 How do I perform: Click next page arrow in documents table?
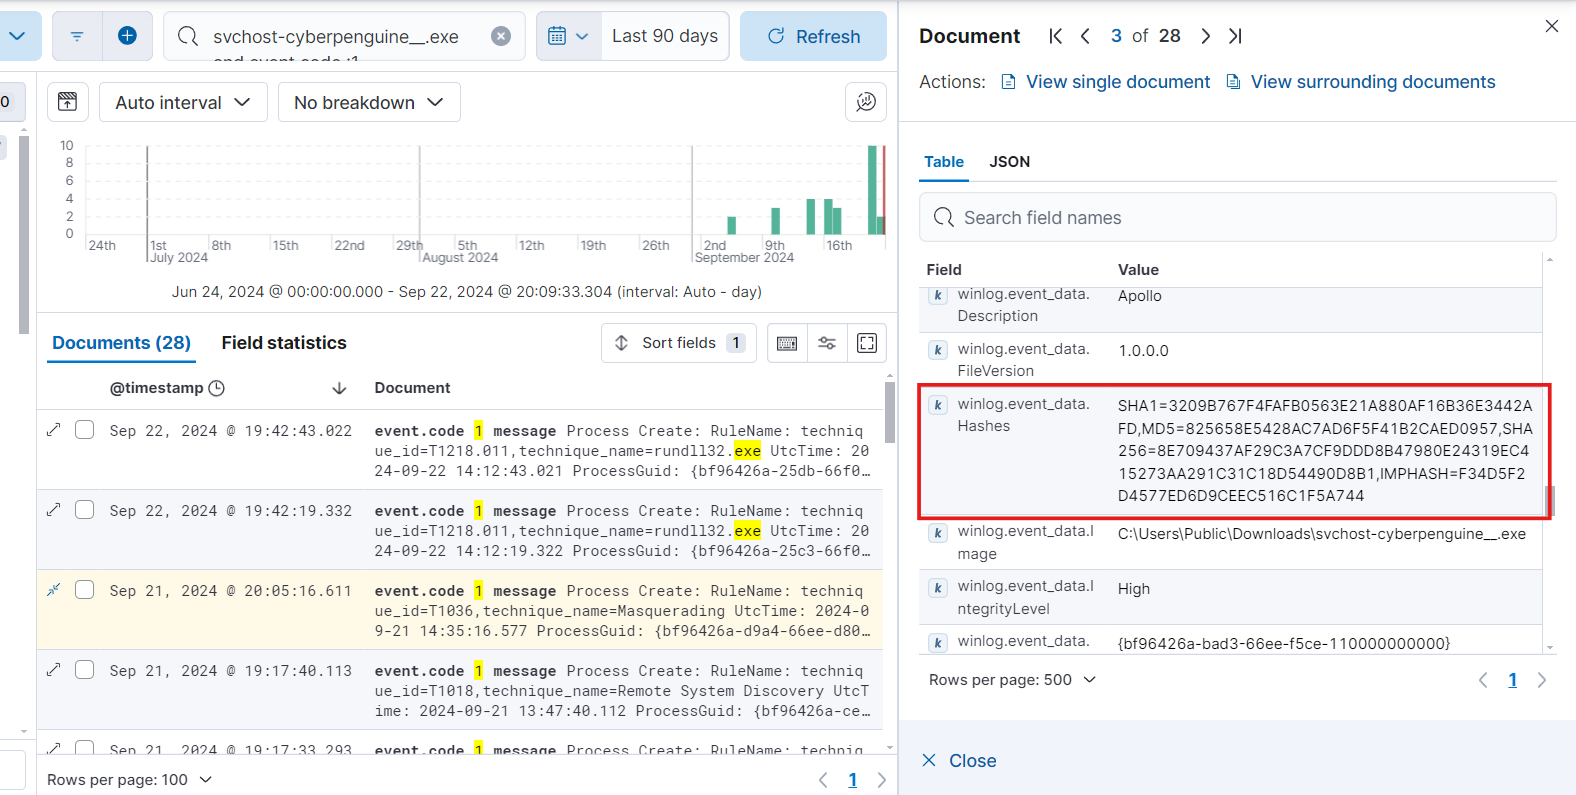coord(881,780)
